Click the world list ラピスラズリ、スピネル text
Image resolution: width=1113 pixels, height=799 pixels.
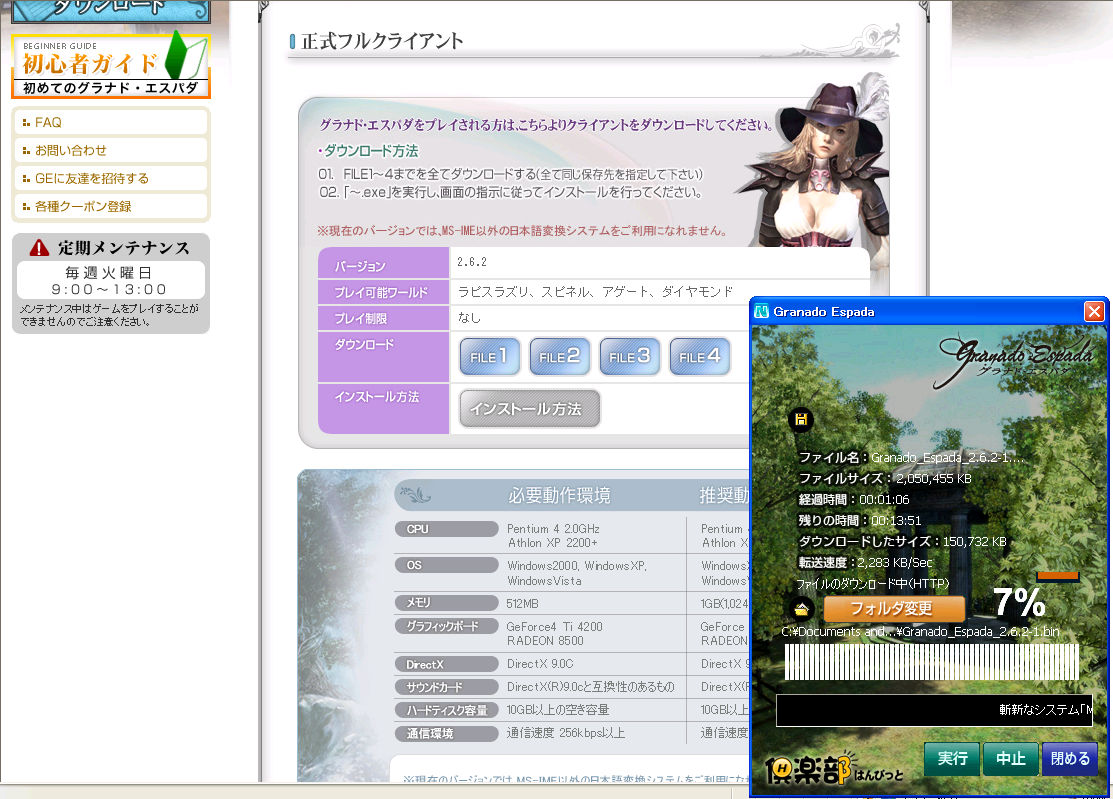[595, 292]
